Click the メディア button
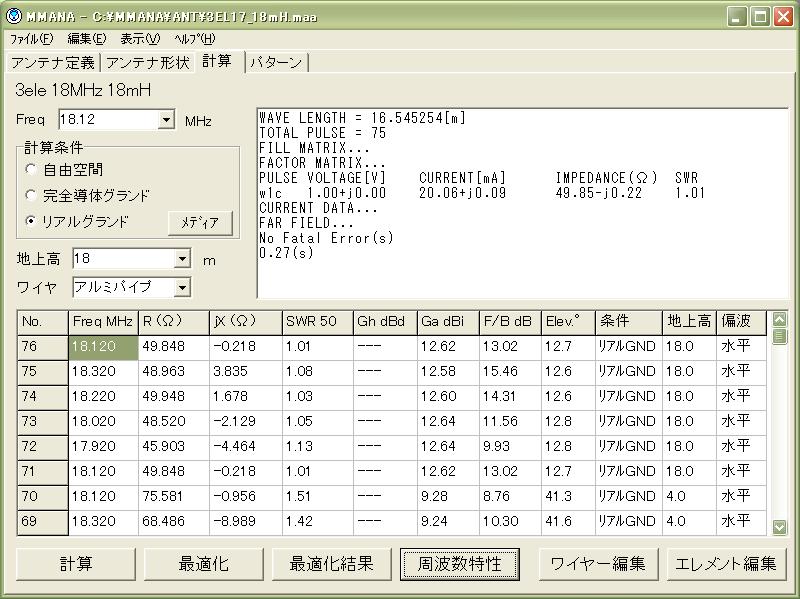The image size is (800, 599). [200, 222]
